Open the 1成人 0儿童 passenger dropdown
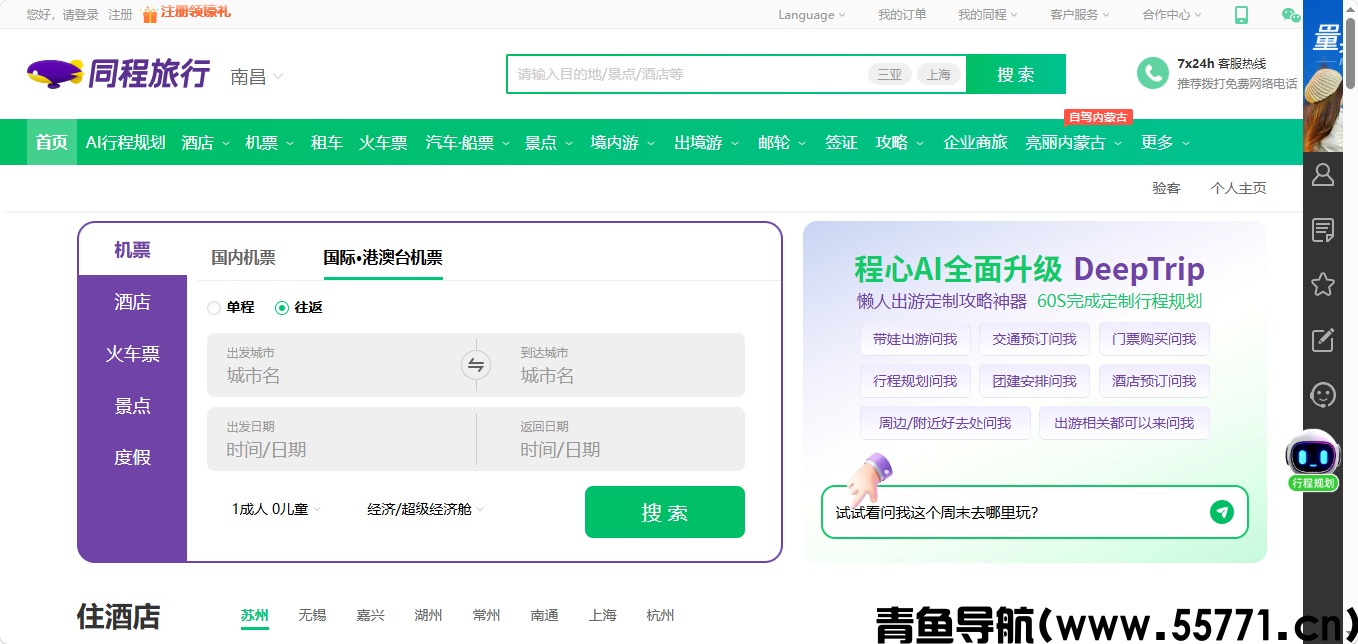The width and height of the screenshot is (1358, 644). 277,510
